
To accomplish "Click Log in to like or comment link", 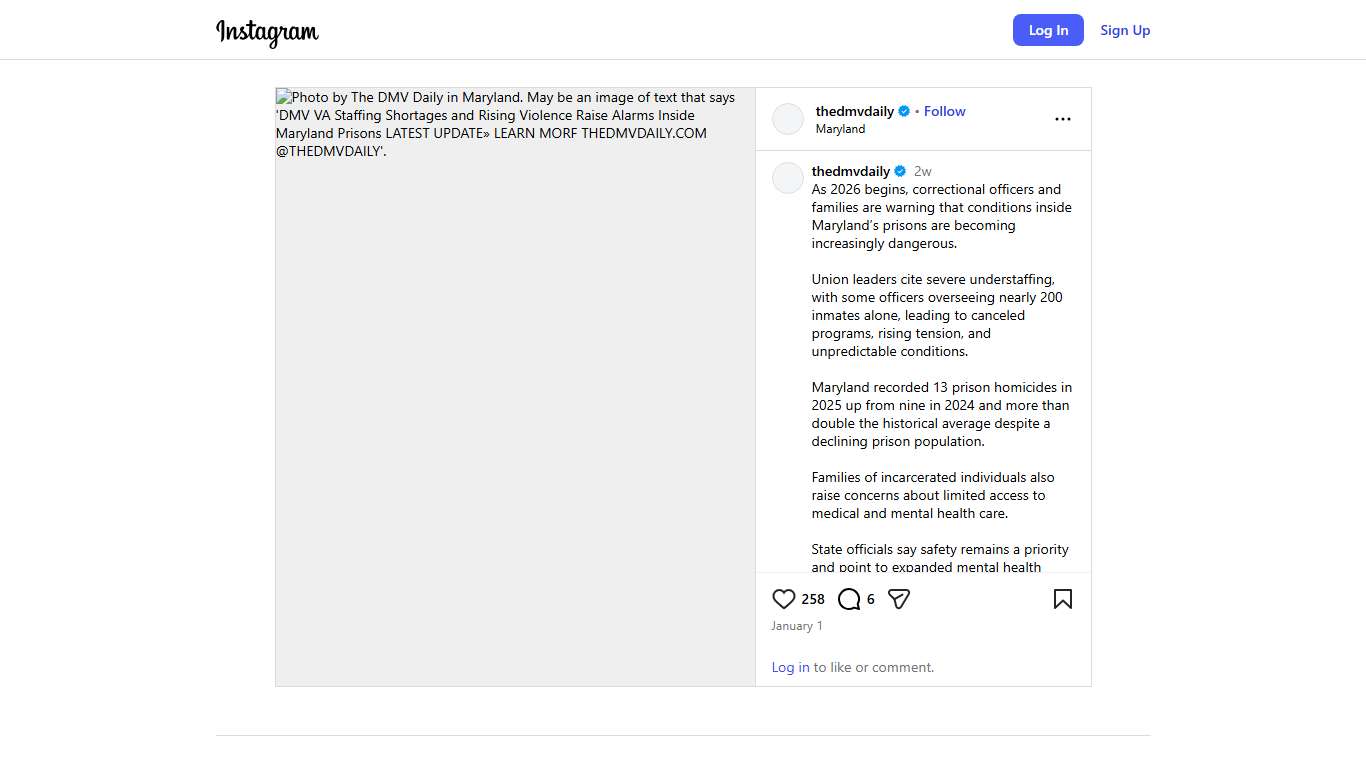I will click(x=790, y=667).
